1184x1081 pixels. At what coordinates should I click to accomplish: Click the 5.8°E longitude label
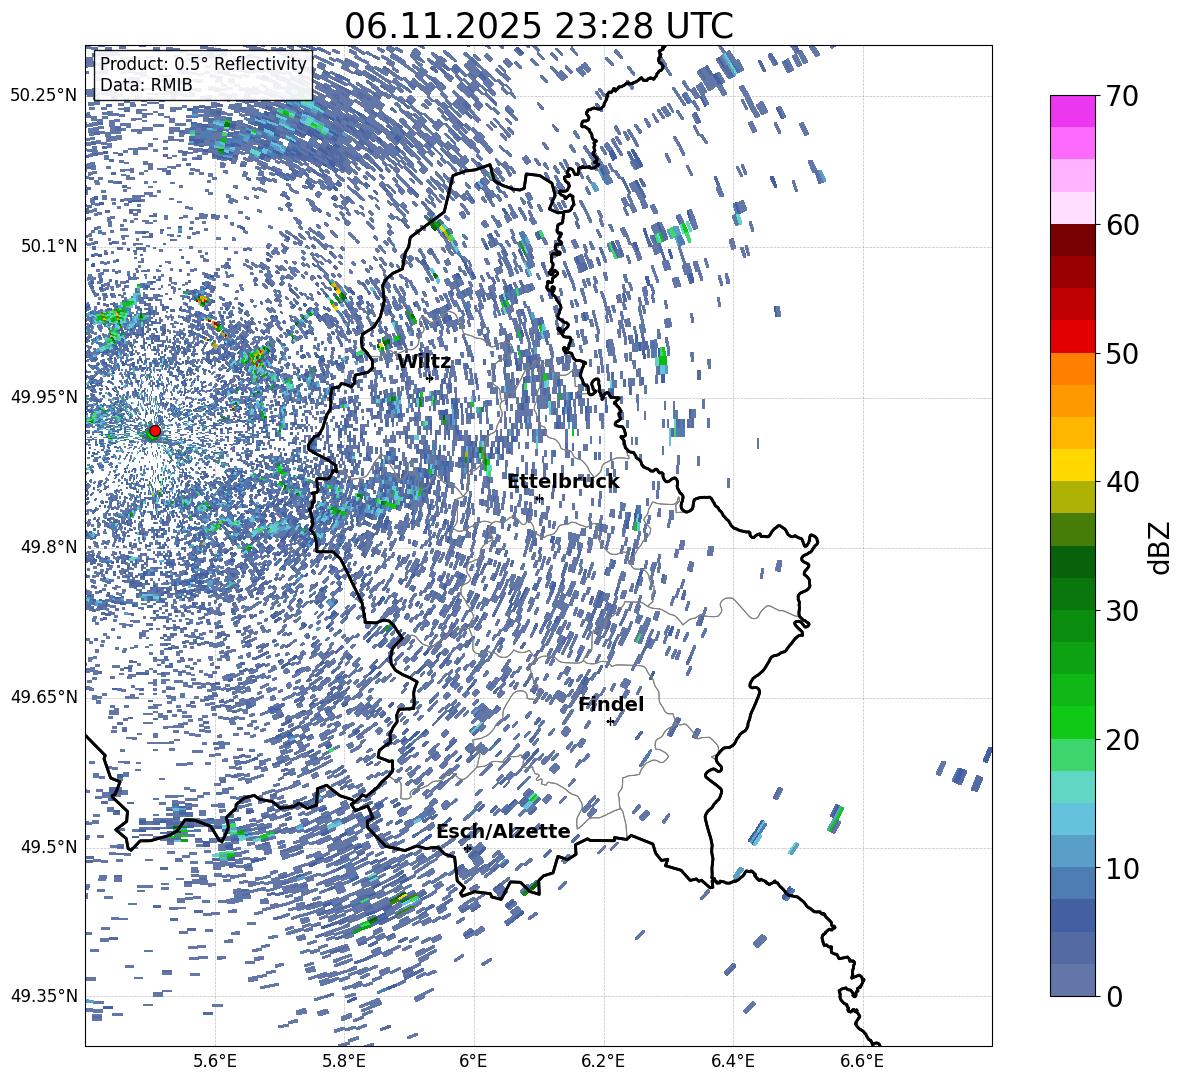click(344, 1061)
